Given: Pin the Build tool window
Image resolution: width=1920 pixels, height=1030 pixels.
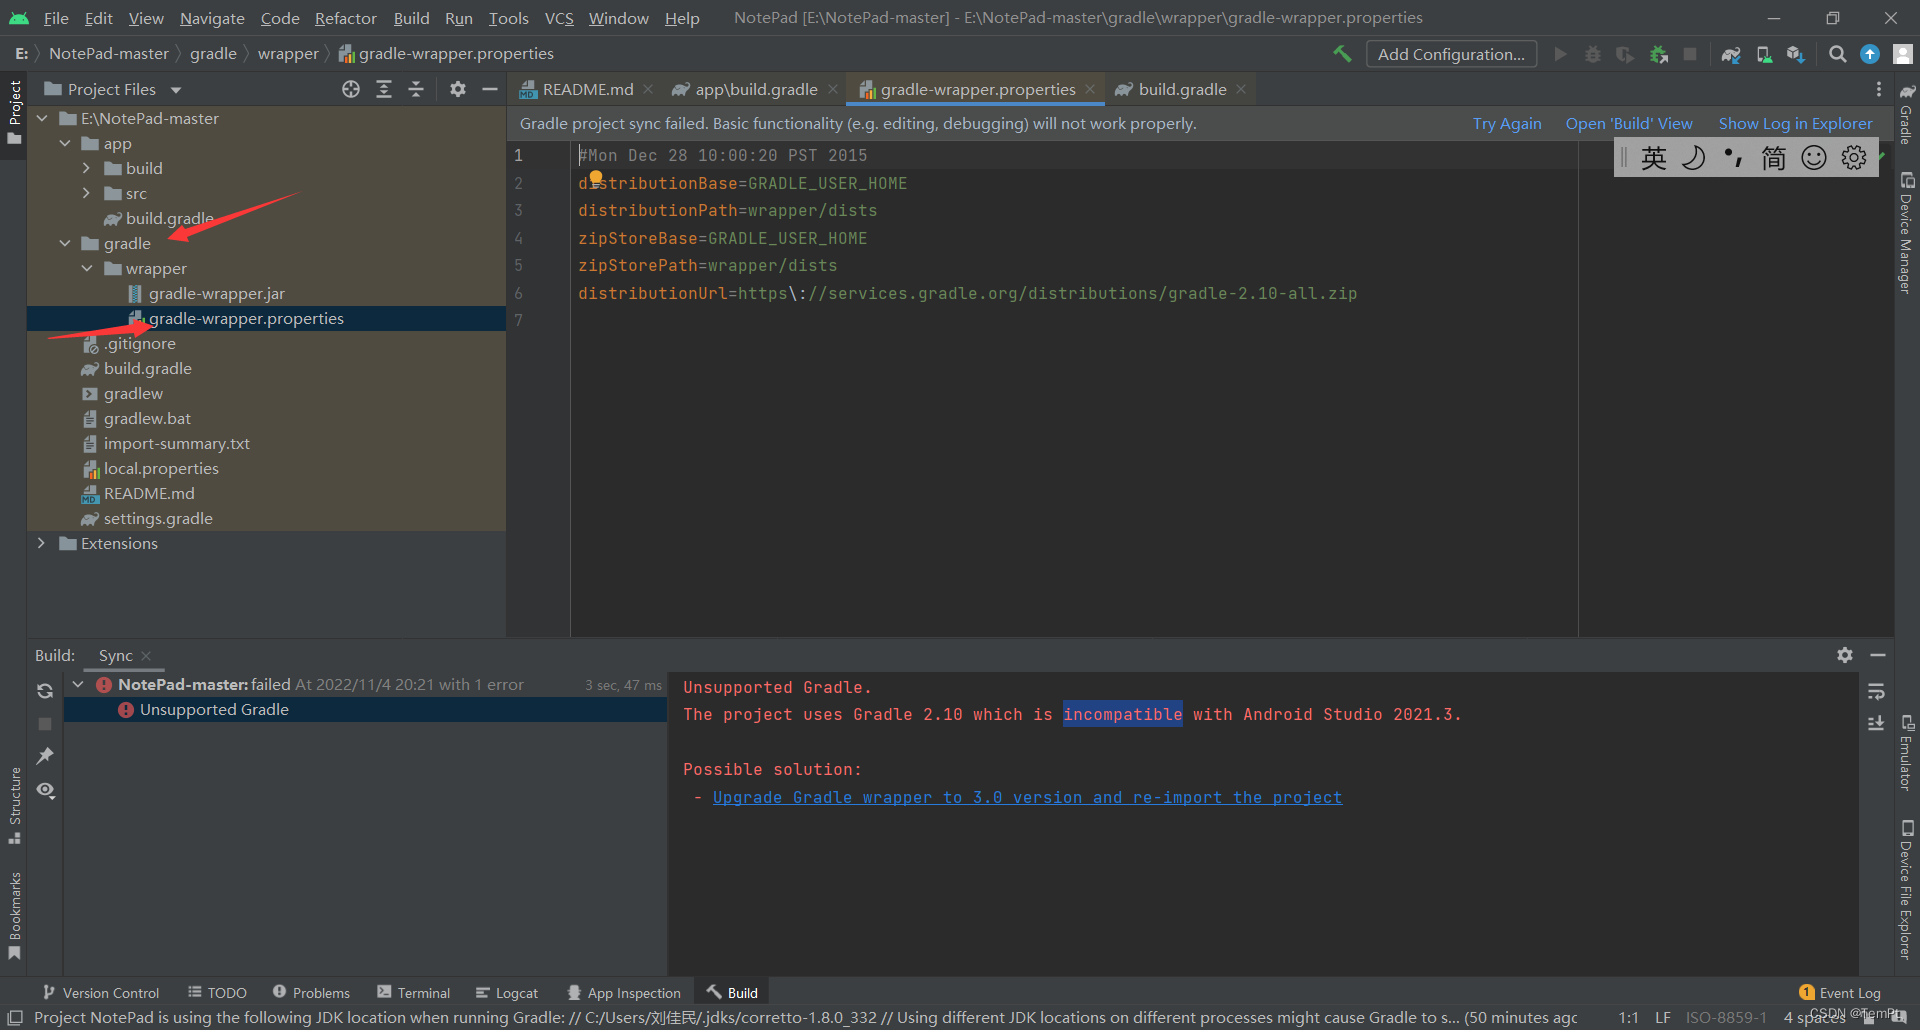Looking at the screenshot, I should [x=44, y=757].
